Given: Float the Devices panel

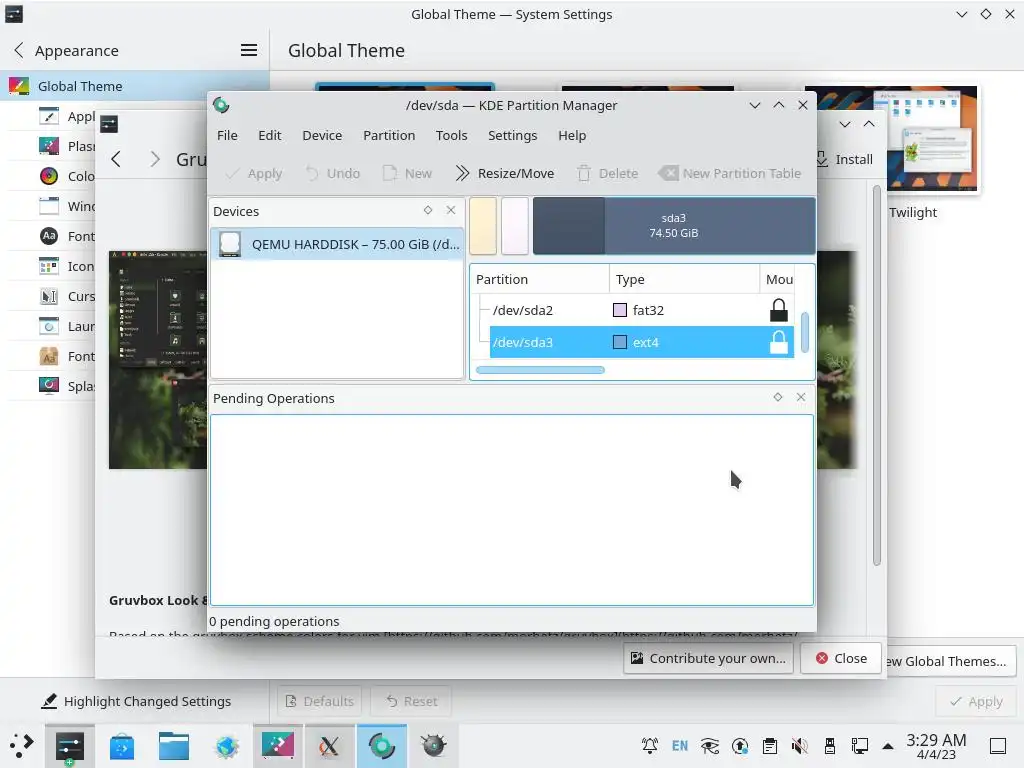Looking at the screenshot, I should pos(428,210).
